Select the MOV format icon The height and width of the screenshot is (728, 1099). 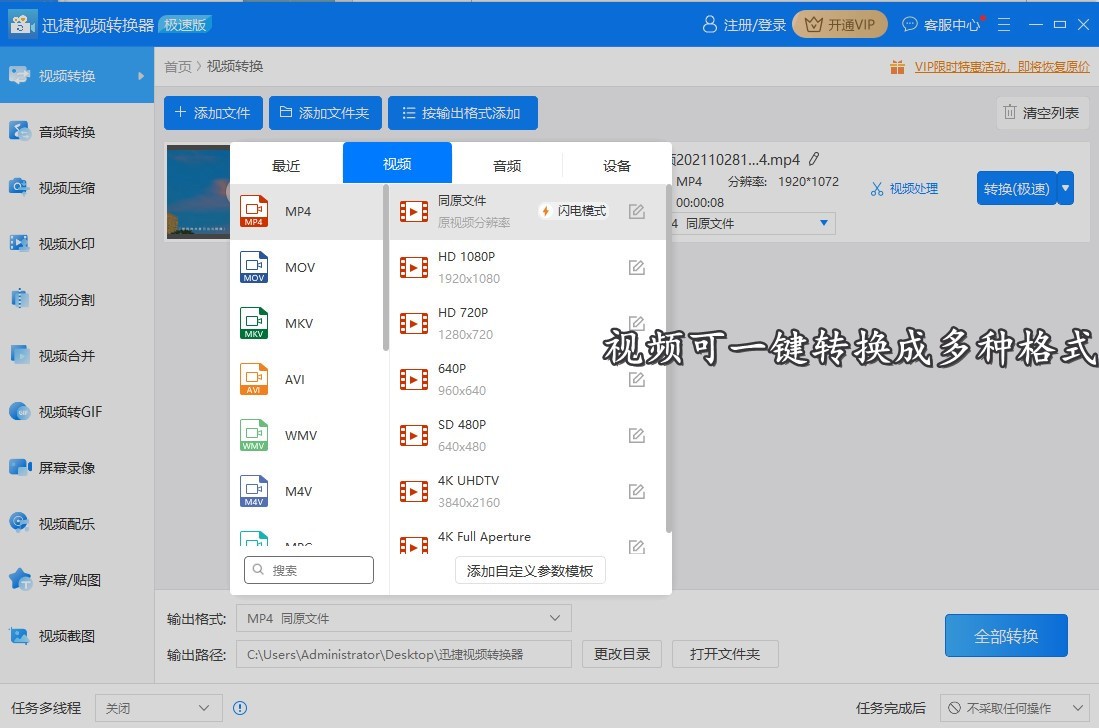pos(254,267)
